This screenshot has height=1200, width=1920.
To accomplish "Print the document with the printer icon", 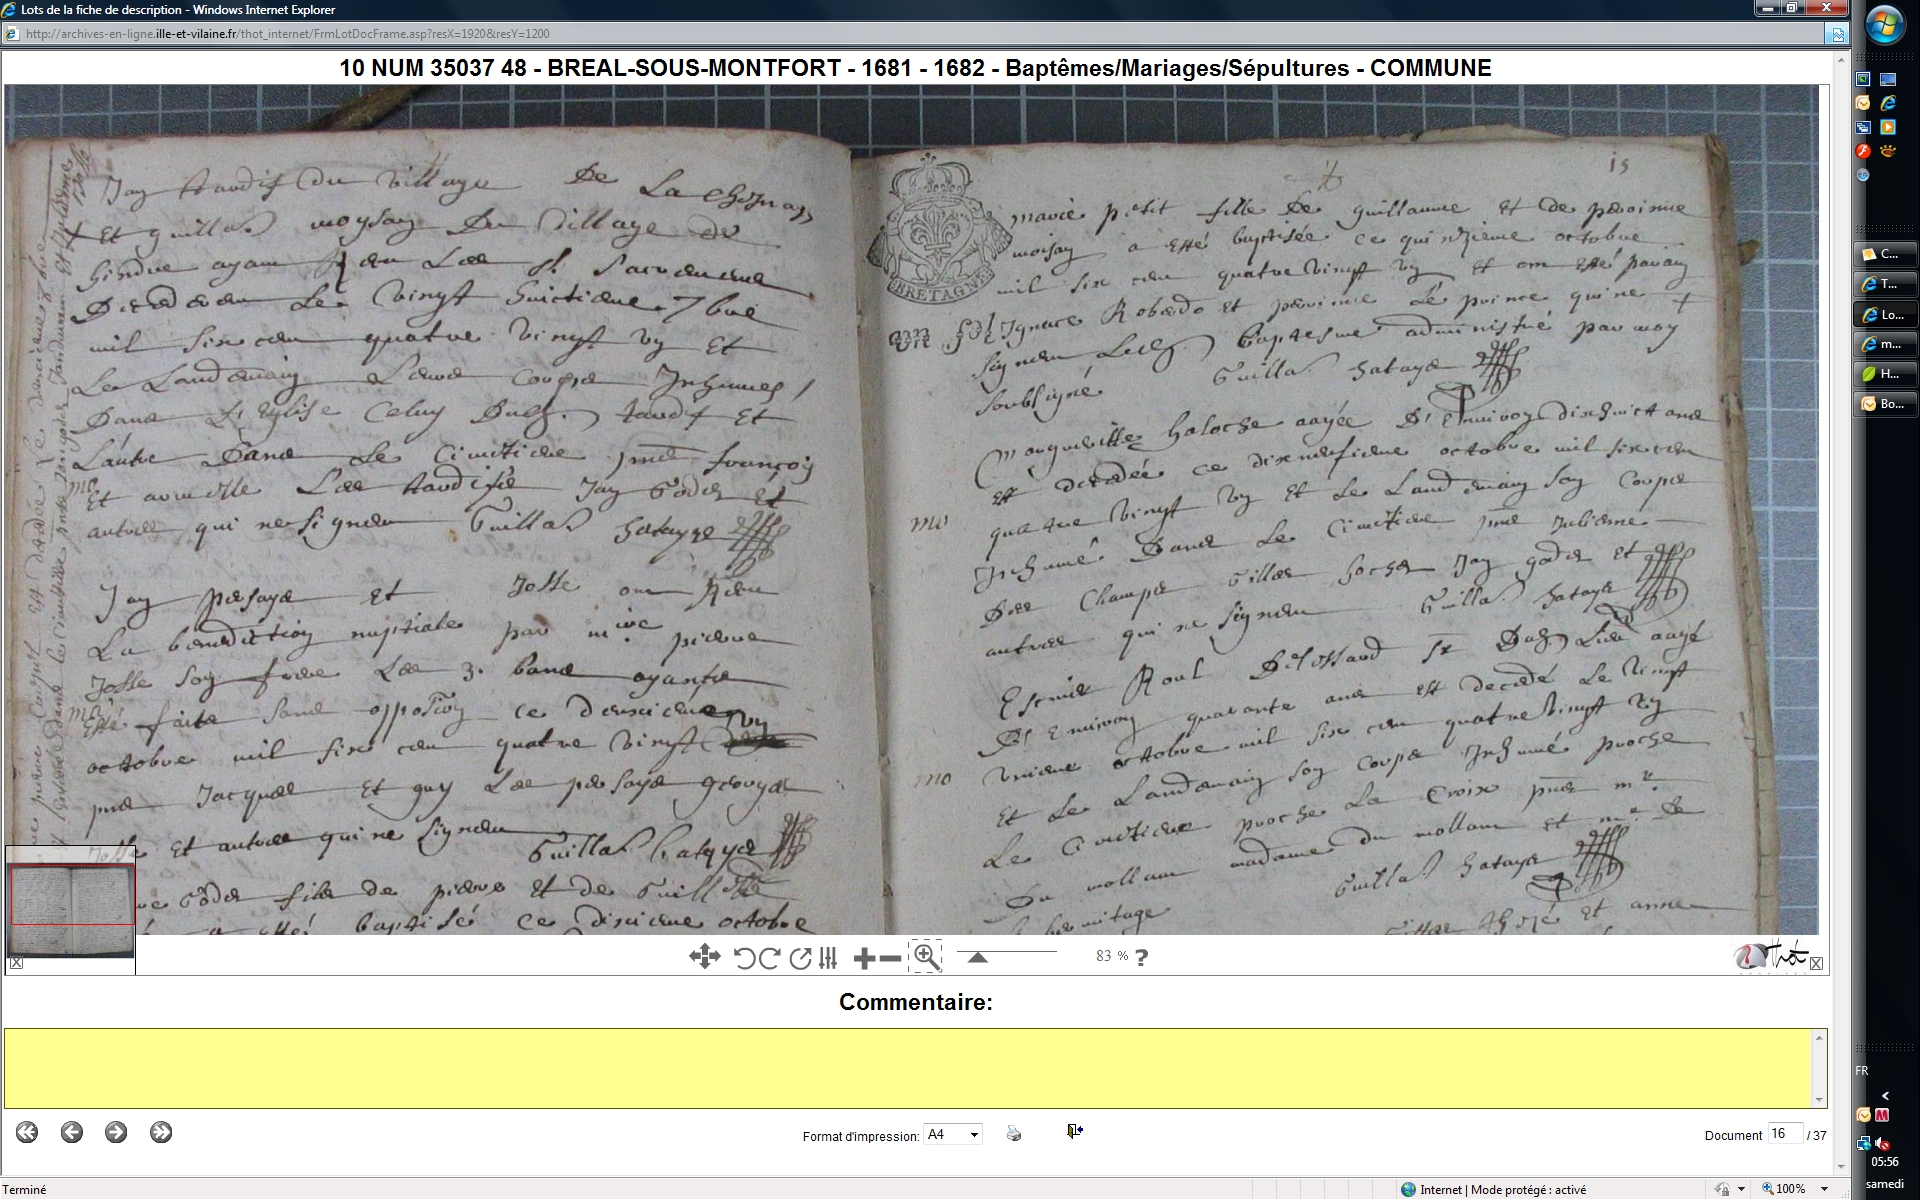I will (1014, 1133).
